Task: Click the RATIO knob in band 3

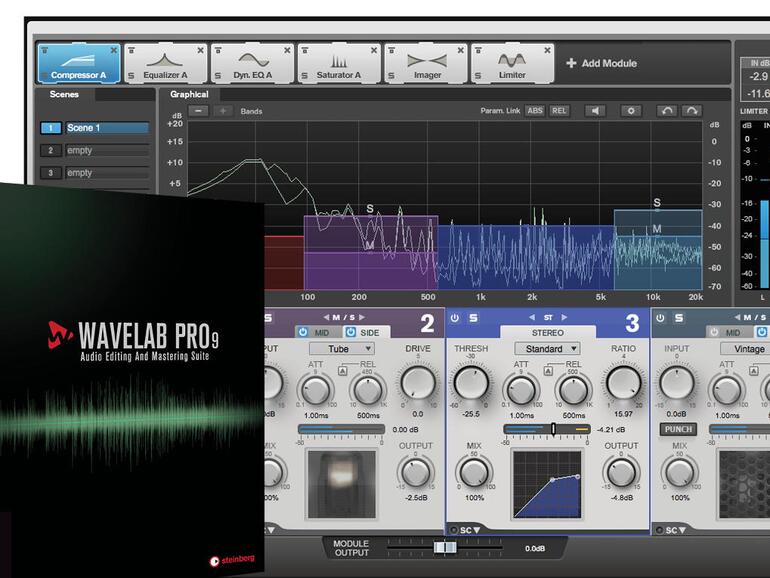Action: click(x=624, y=383)
